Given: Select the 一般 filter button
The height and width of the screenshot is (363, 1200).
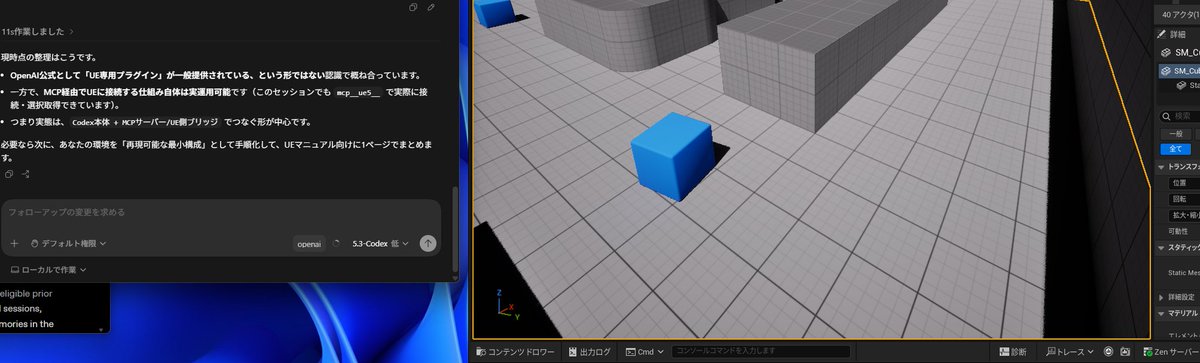Looking at the screenshot, I should point(1176,133).
